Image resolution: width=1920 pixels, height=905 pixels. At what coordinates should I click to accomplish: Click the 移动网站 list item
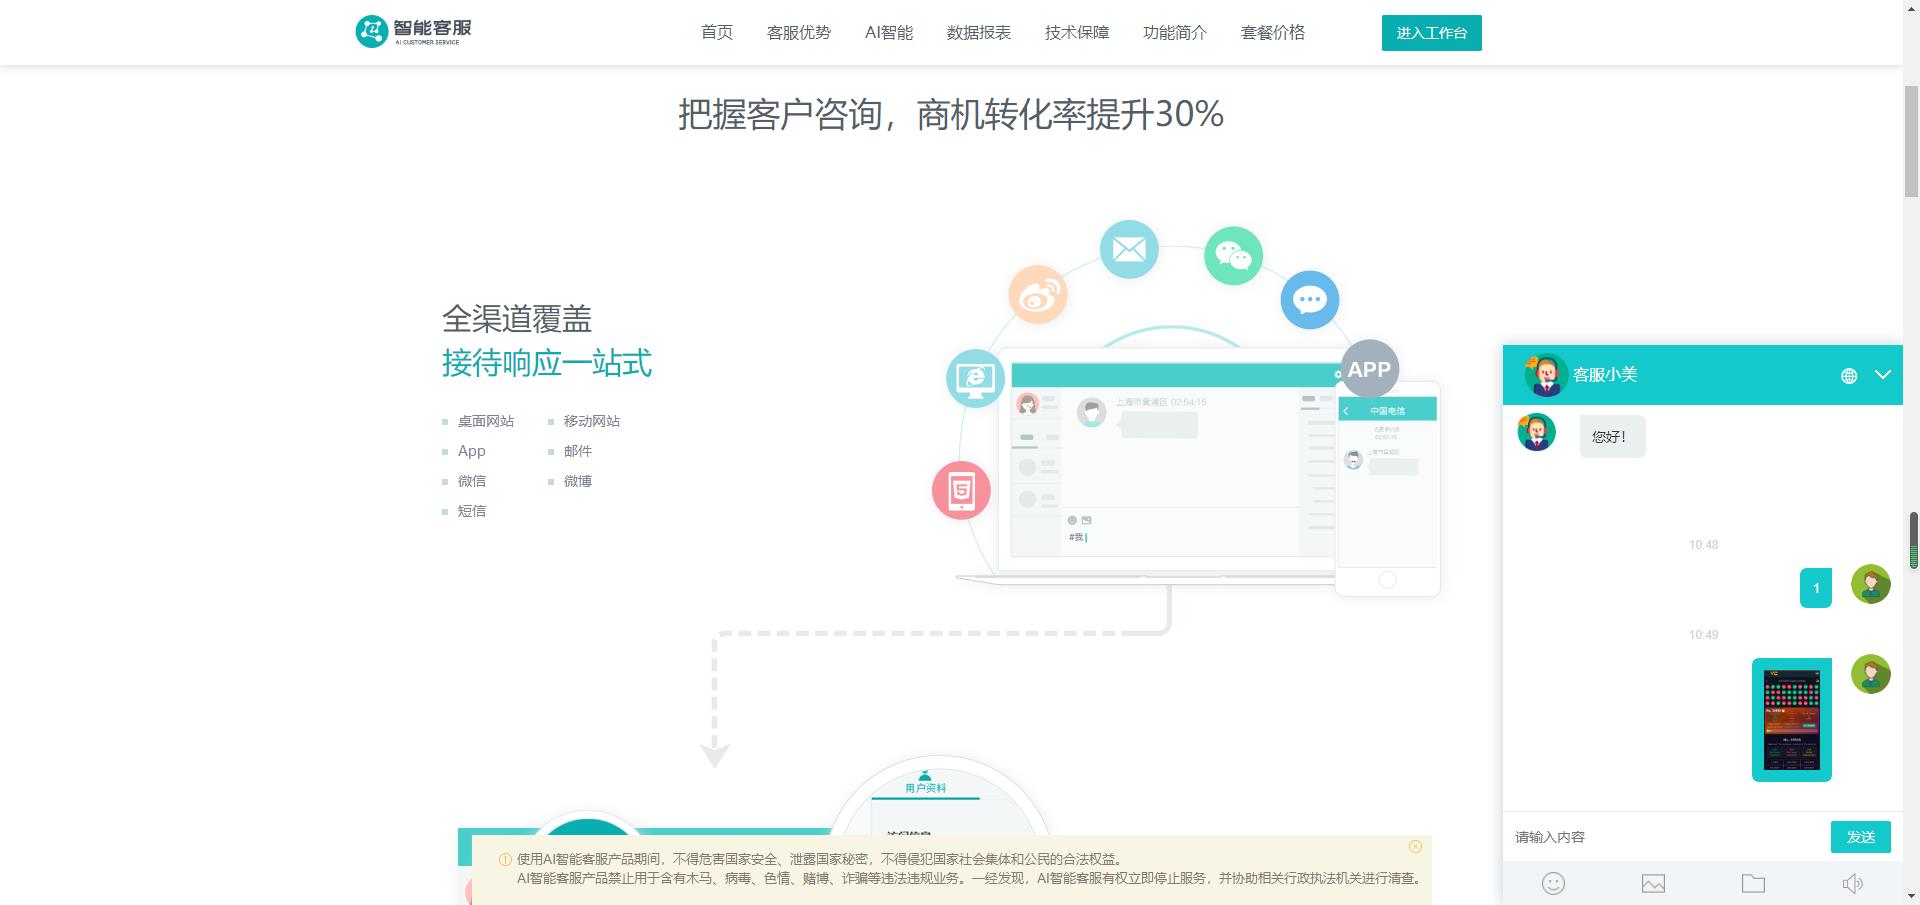click(x=592, y=421)
